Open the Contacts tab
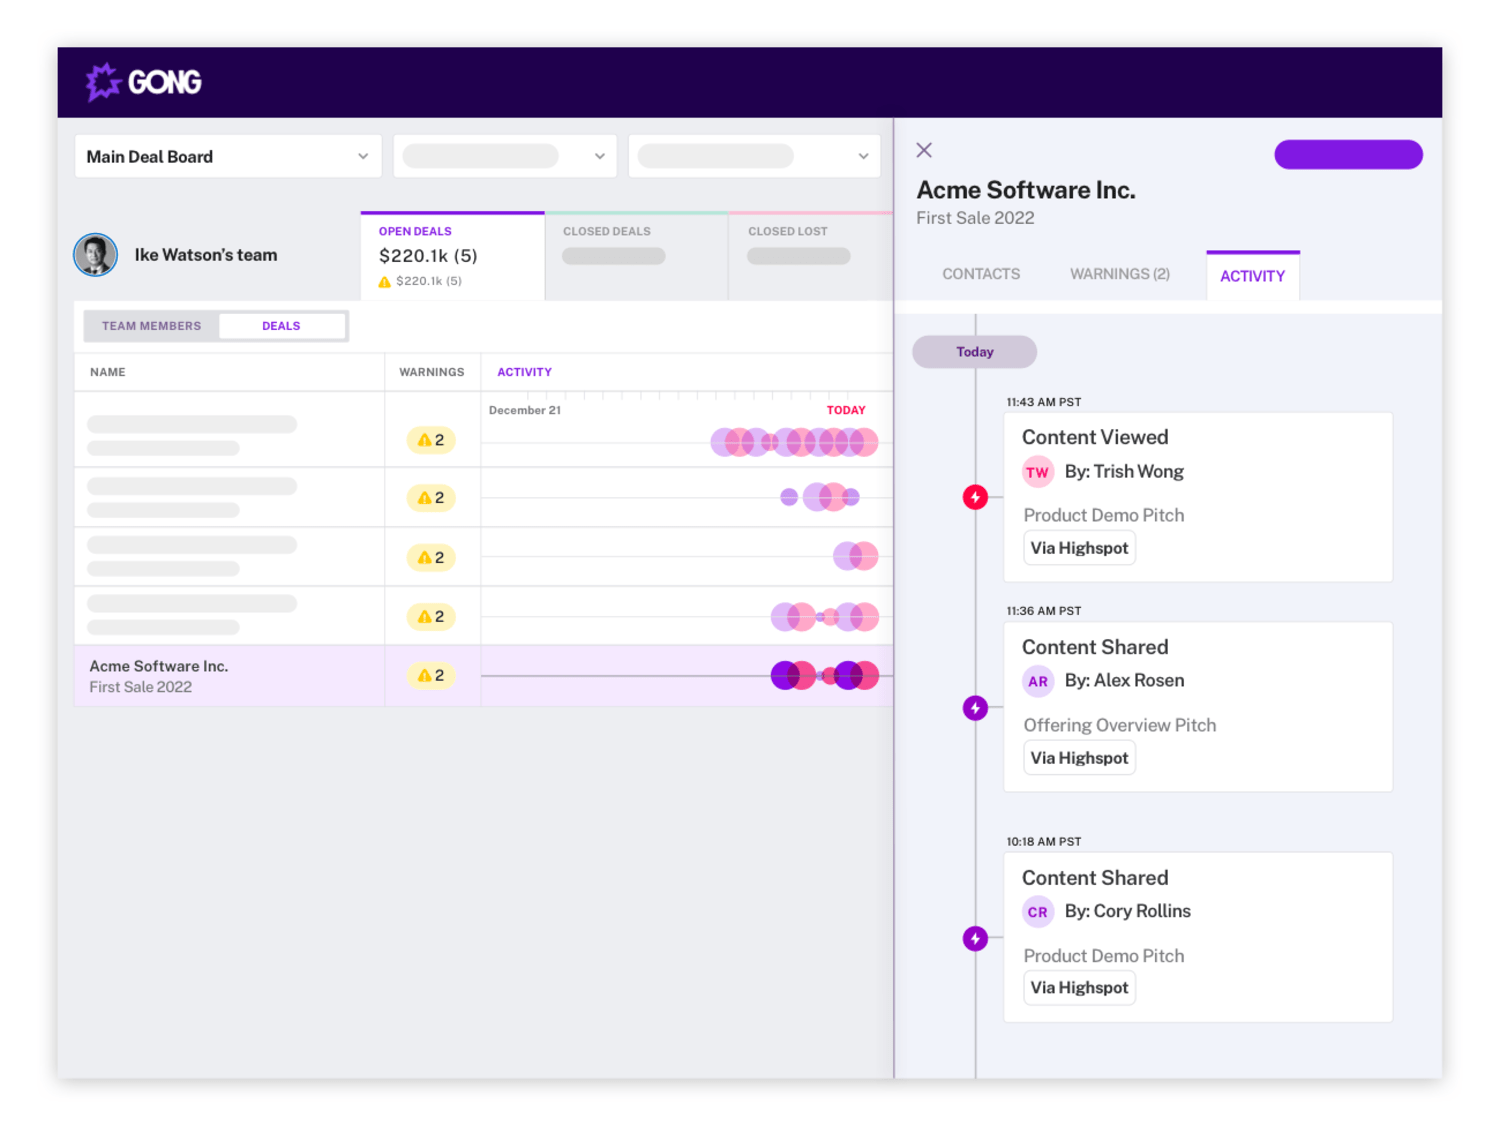The height and width of the screenshot is (1141, 1500). (x=981, y=274)
